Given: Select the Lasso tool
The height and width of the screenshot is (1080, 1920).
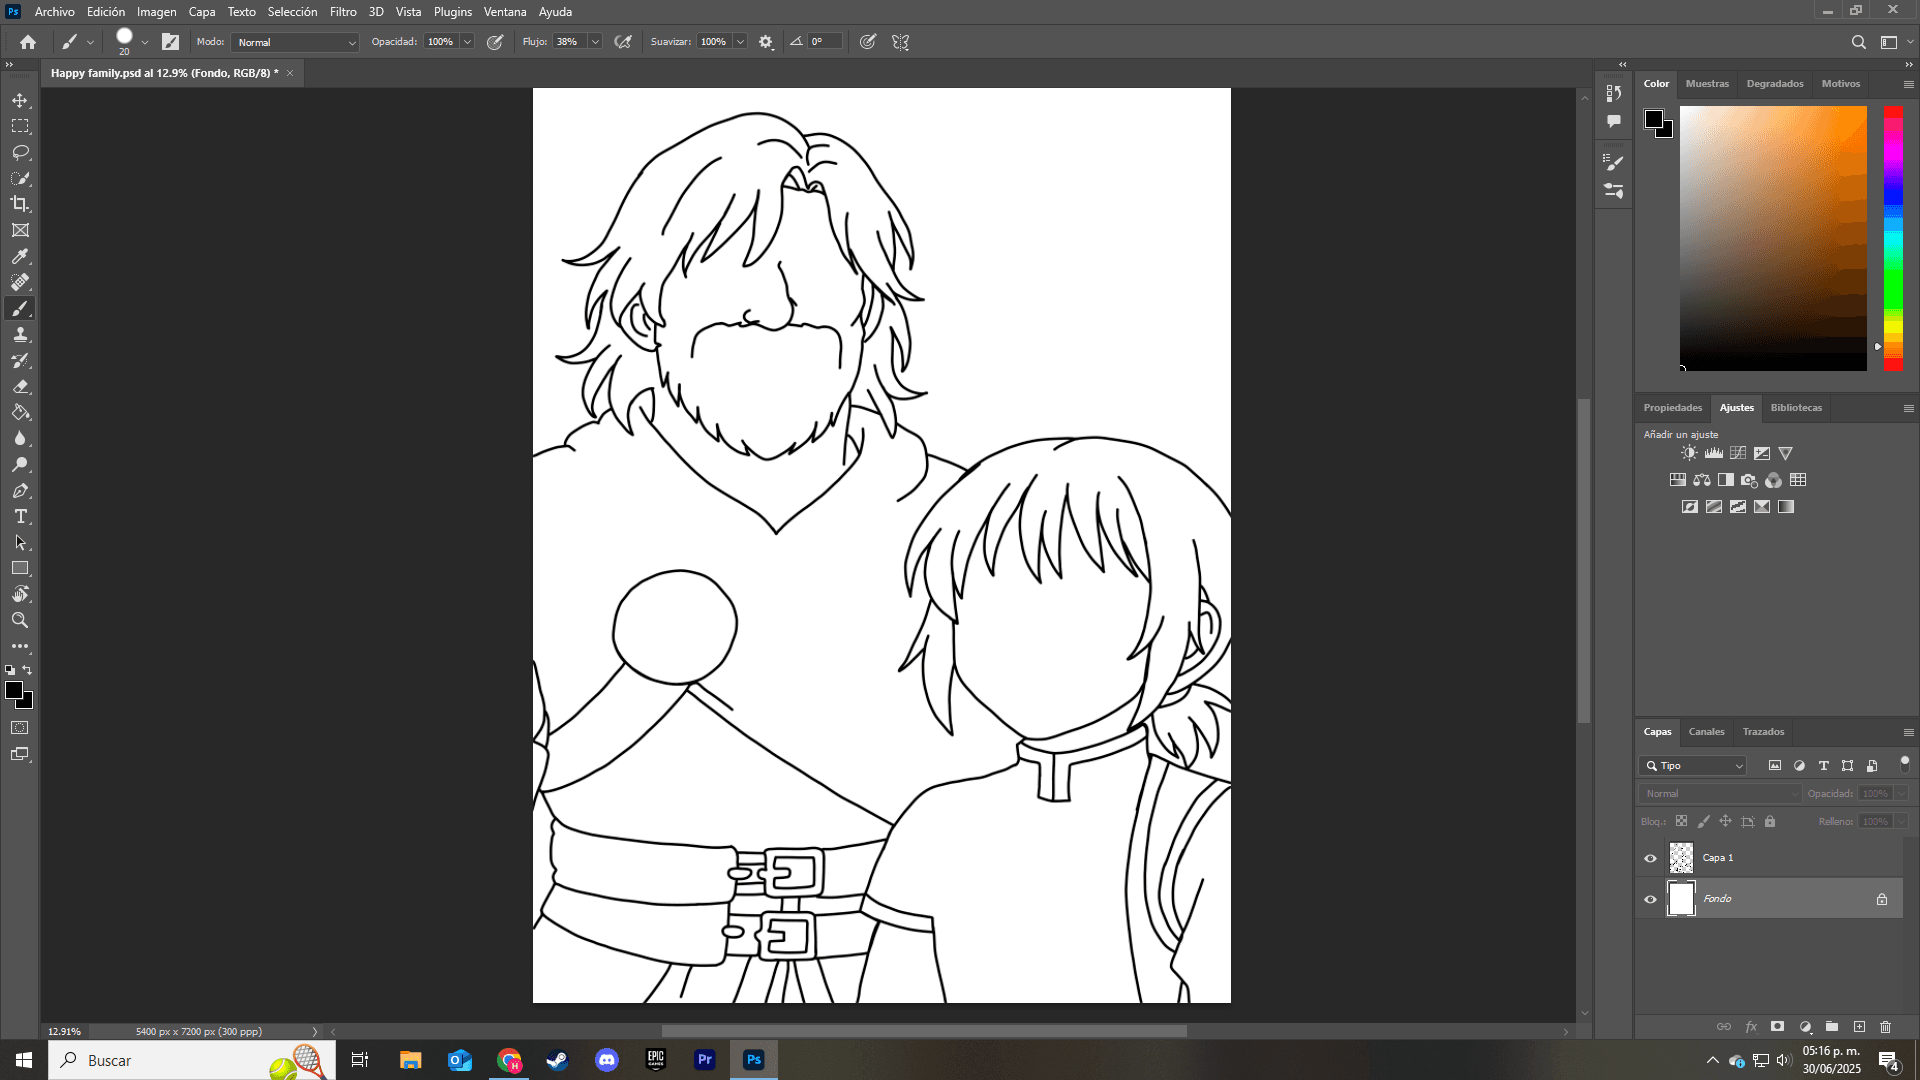Looking at the screenshot, I should pos(20,152).
